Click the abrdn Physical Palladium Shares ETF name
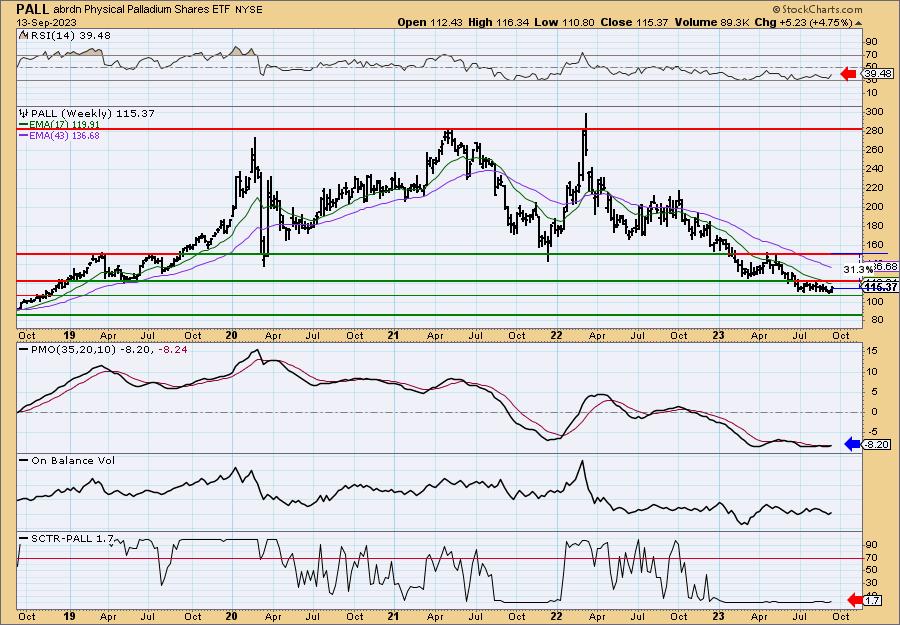Viewport: 900px width, 625px height. pos(143,9)
